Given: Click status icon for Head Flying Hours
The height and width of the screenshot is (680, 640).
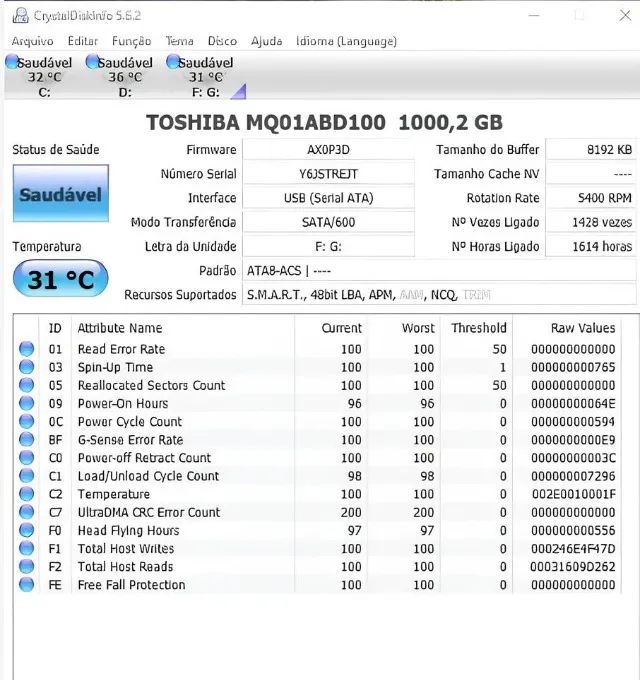Looking at the screenshot, I should tap(26, 530).
